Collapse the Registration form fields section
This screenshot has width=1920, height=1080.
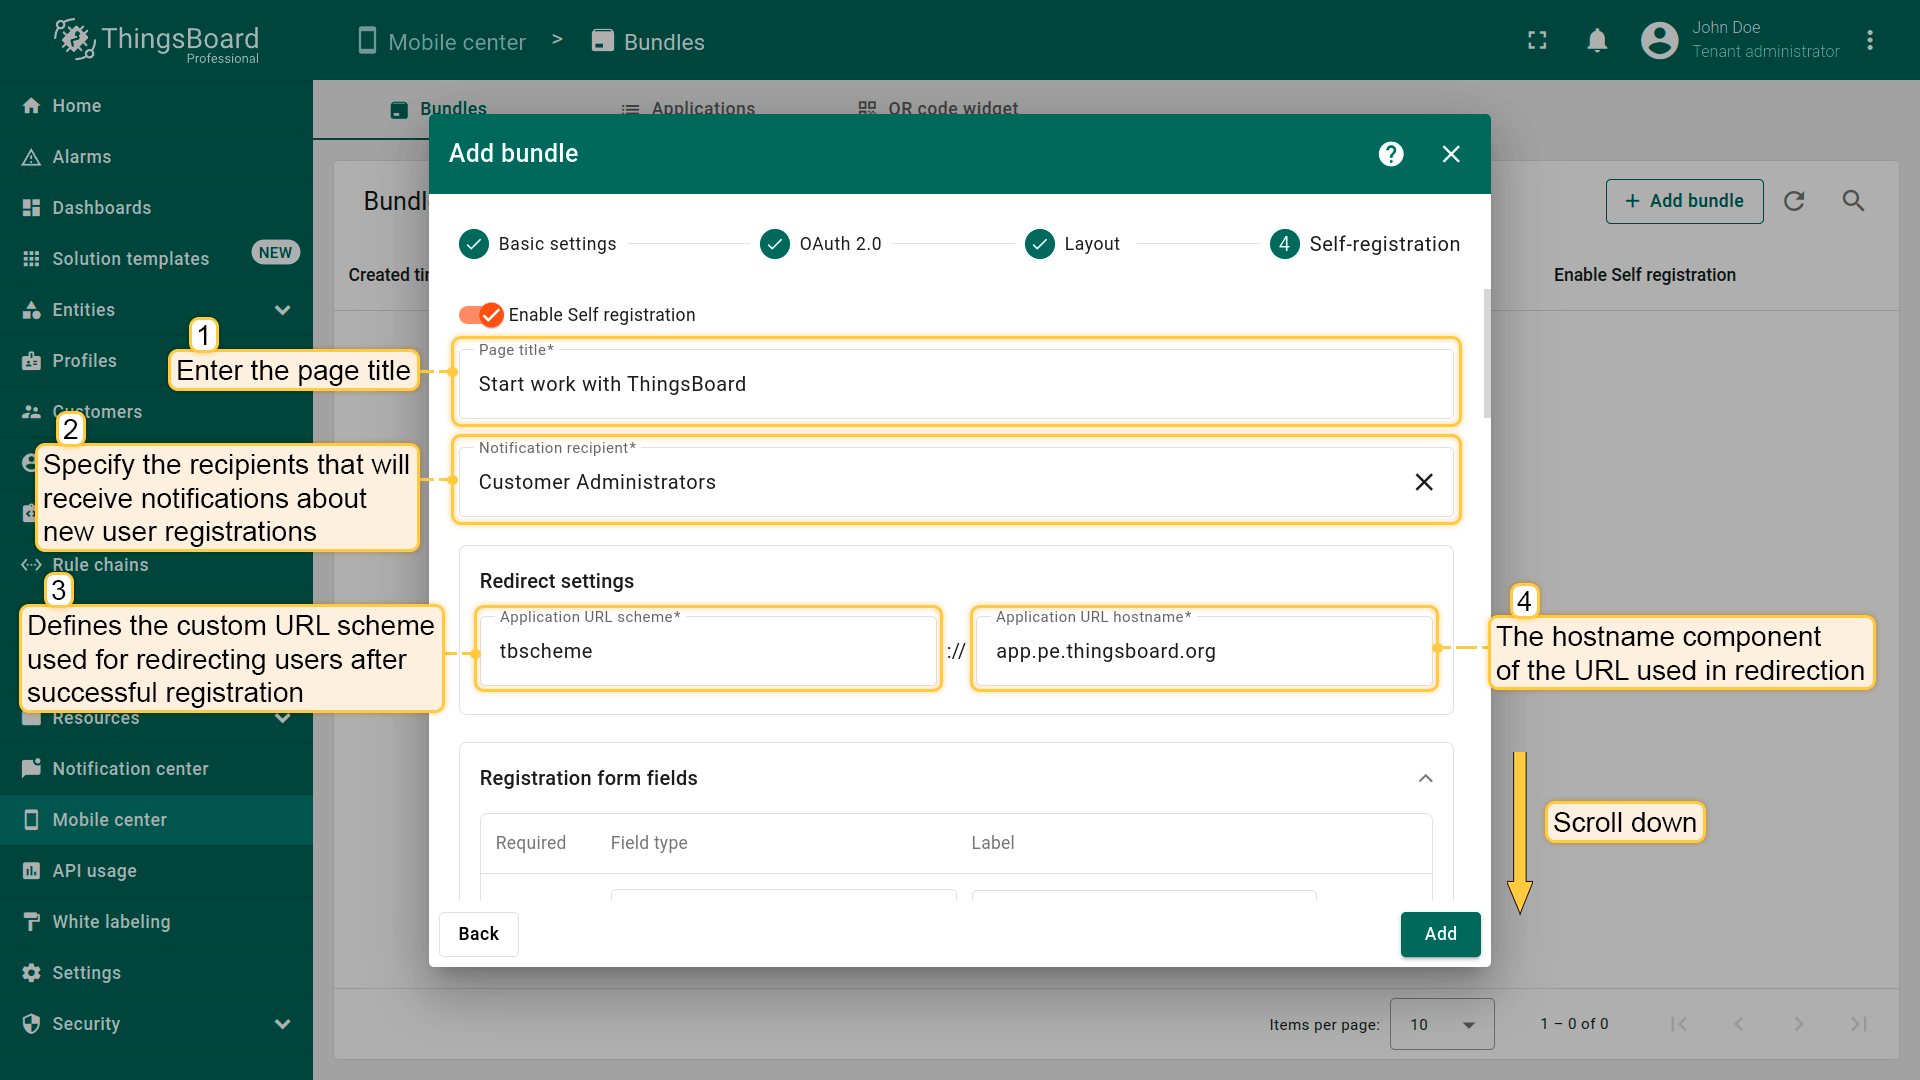coord(1426,778)
